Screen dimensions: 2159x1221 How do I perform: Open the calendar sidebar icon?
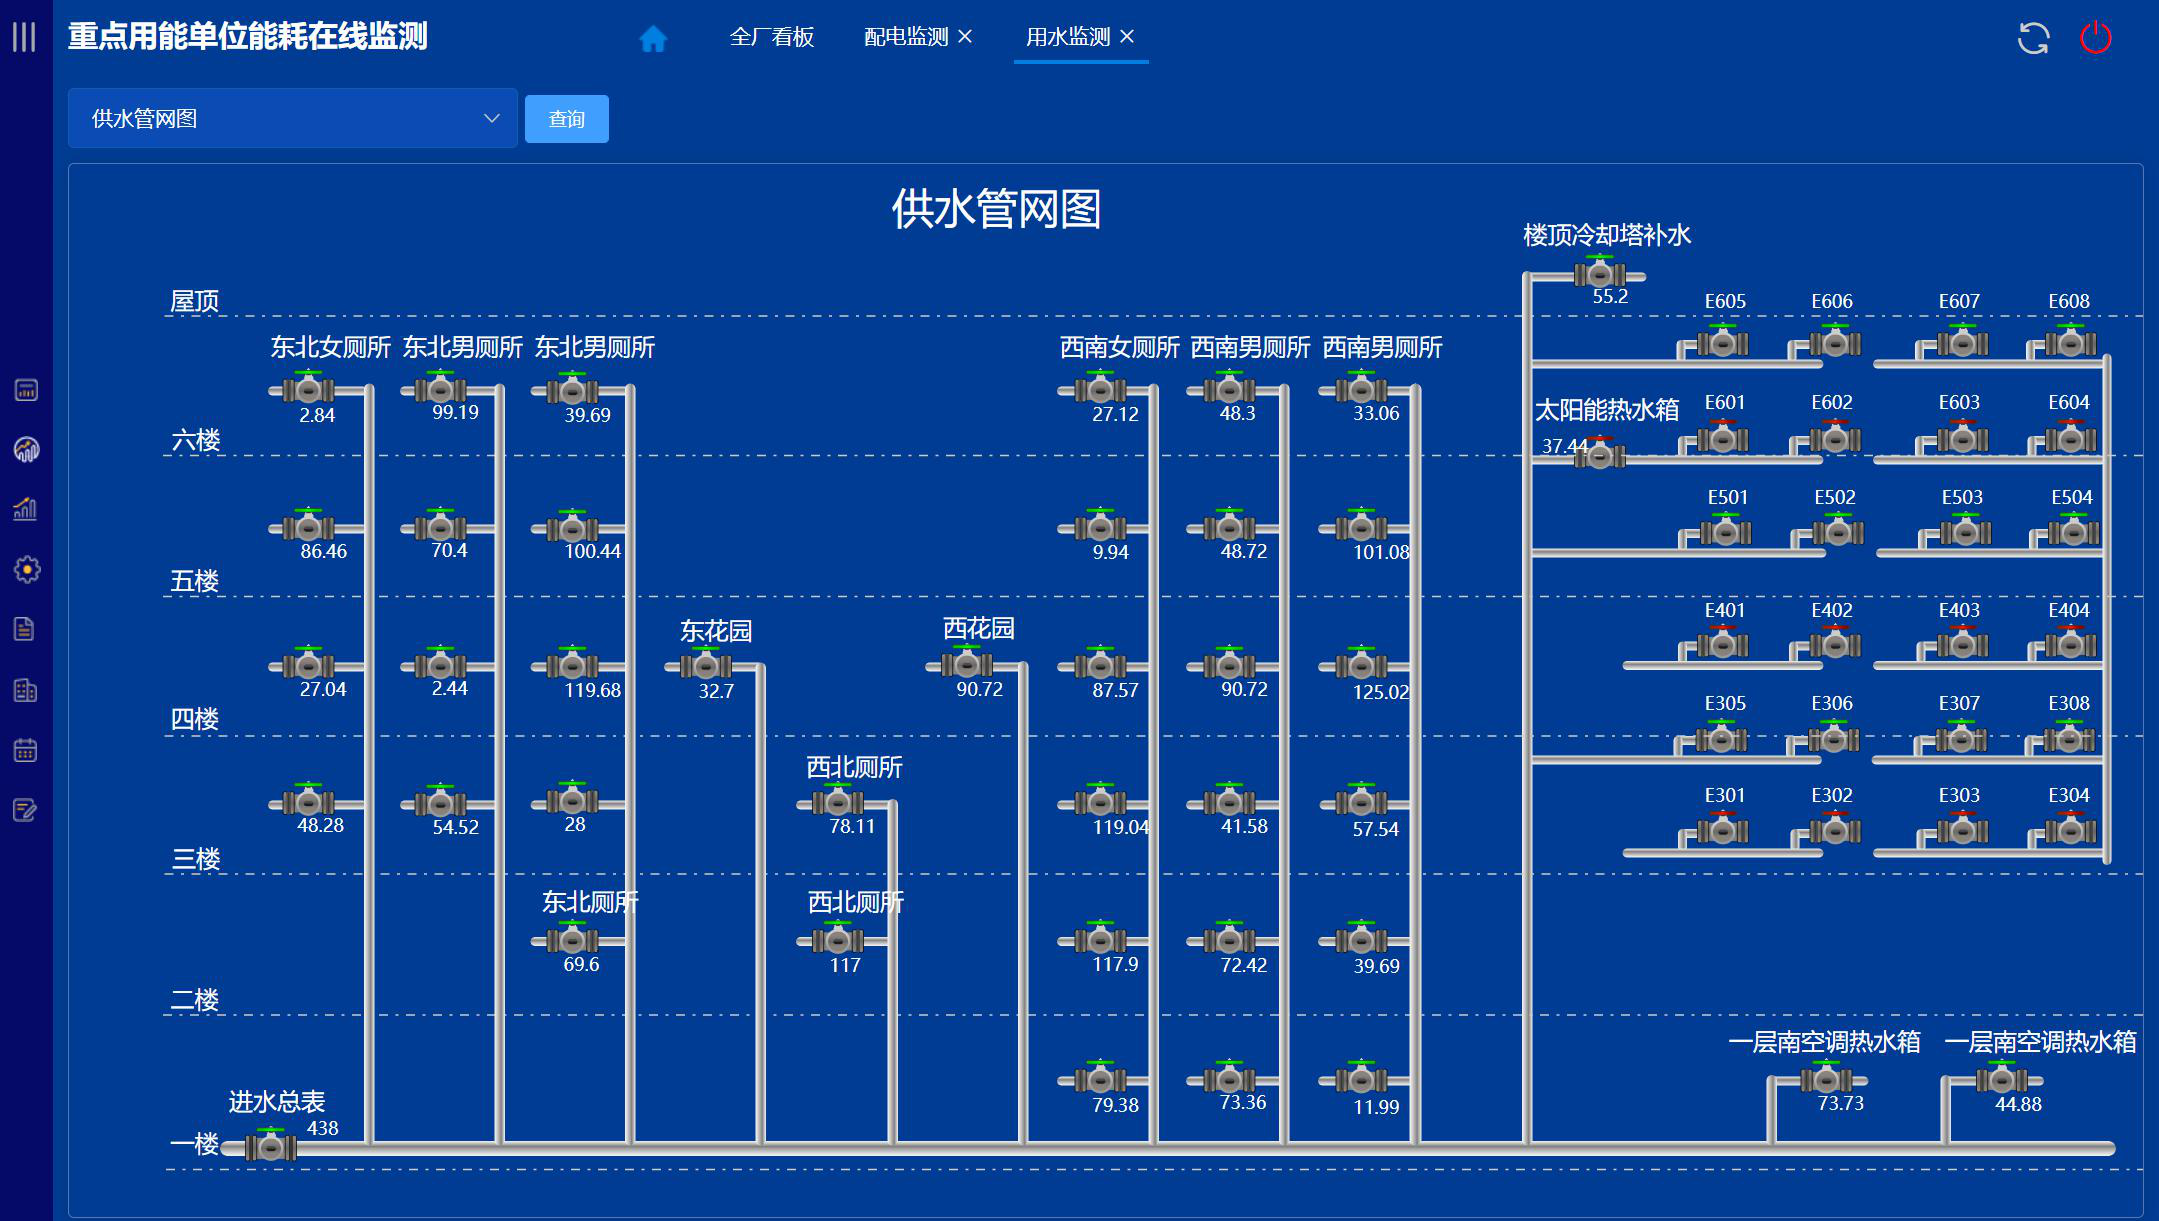tap(26, 750)
